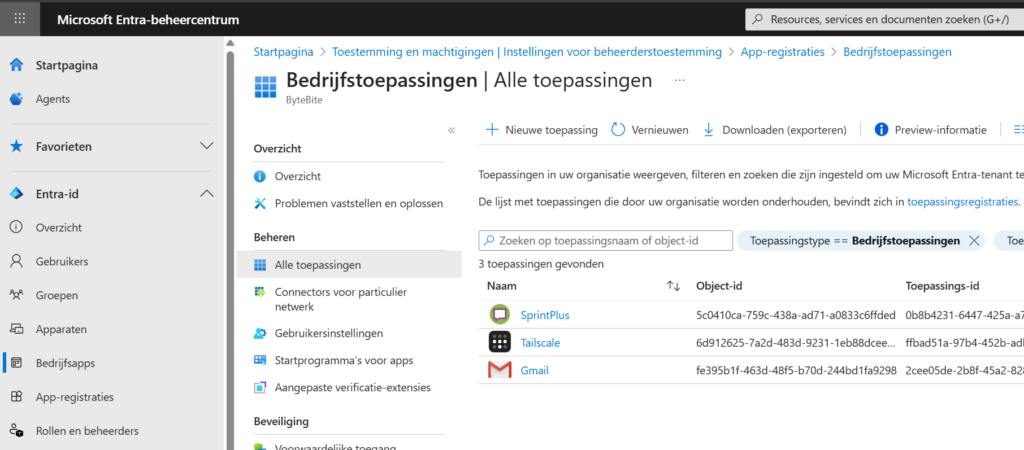Open Gebruikers in the left navigation
Screen dimensions: 1024x450
pyautogui.click(x=62, y=261)
